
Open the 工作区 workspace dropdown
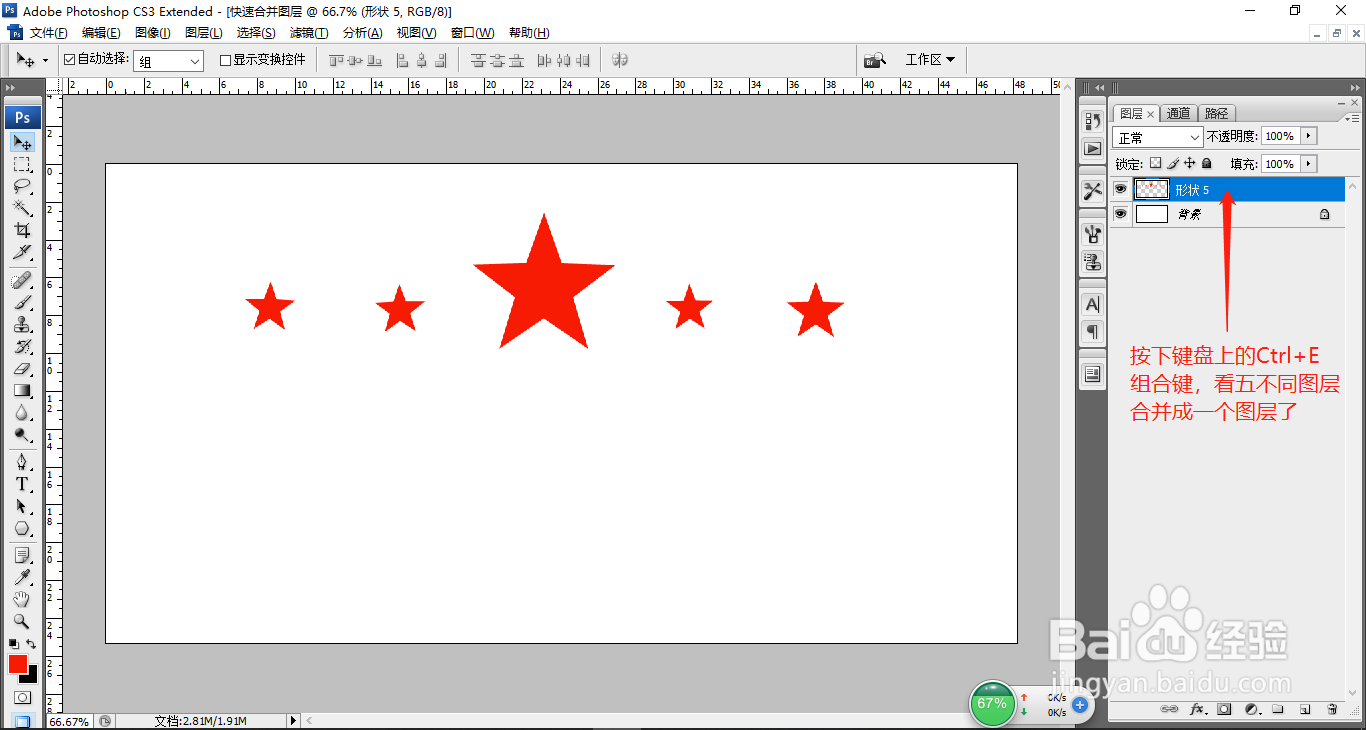[930, 60]
